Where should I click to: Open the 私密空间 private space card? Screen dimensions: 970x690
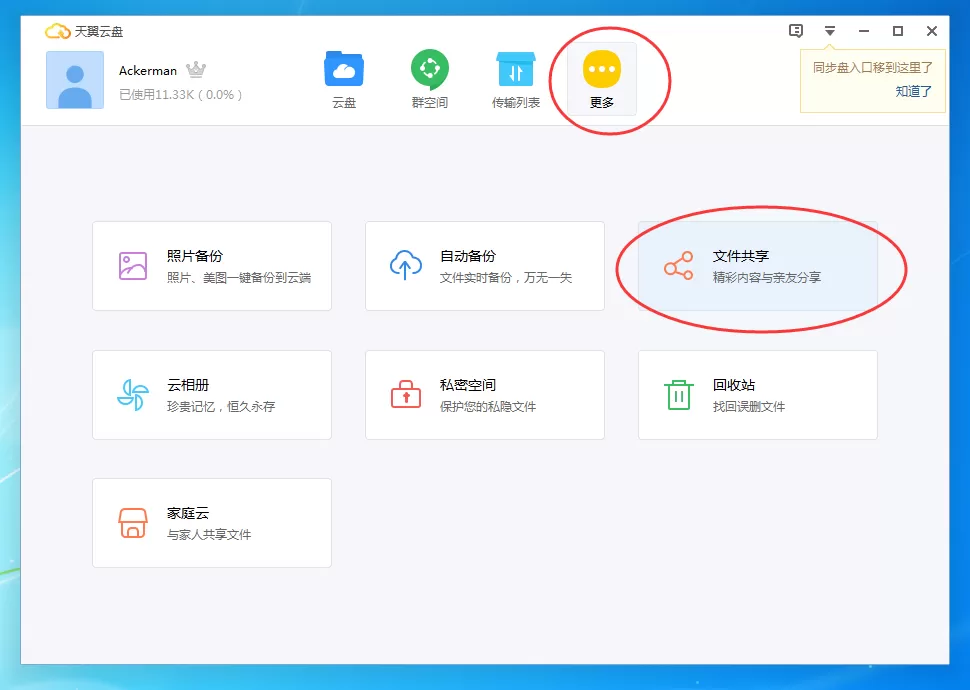point(485,395)
